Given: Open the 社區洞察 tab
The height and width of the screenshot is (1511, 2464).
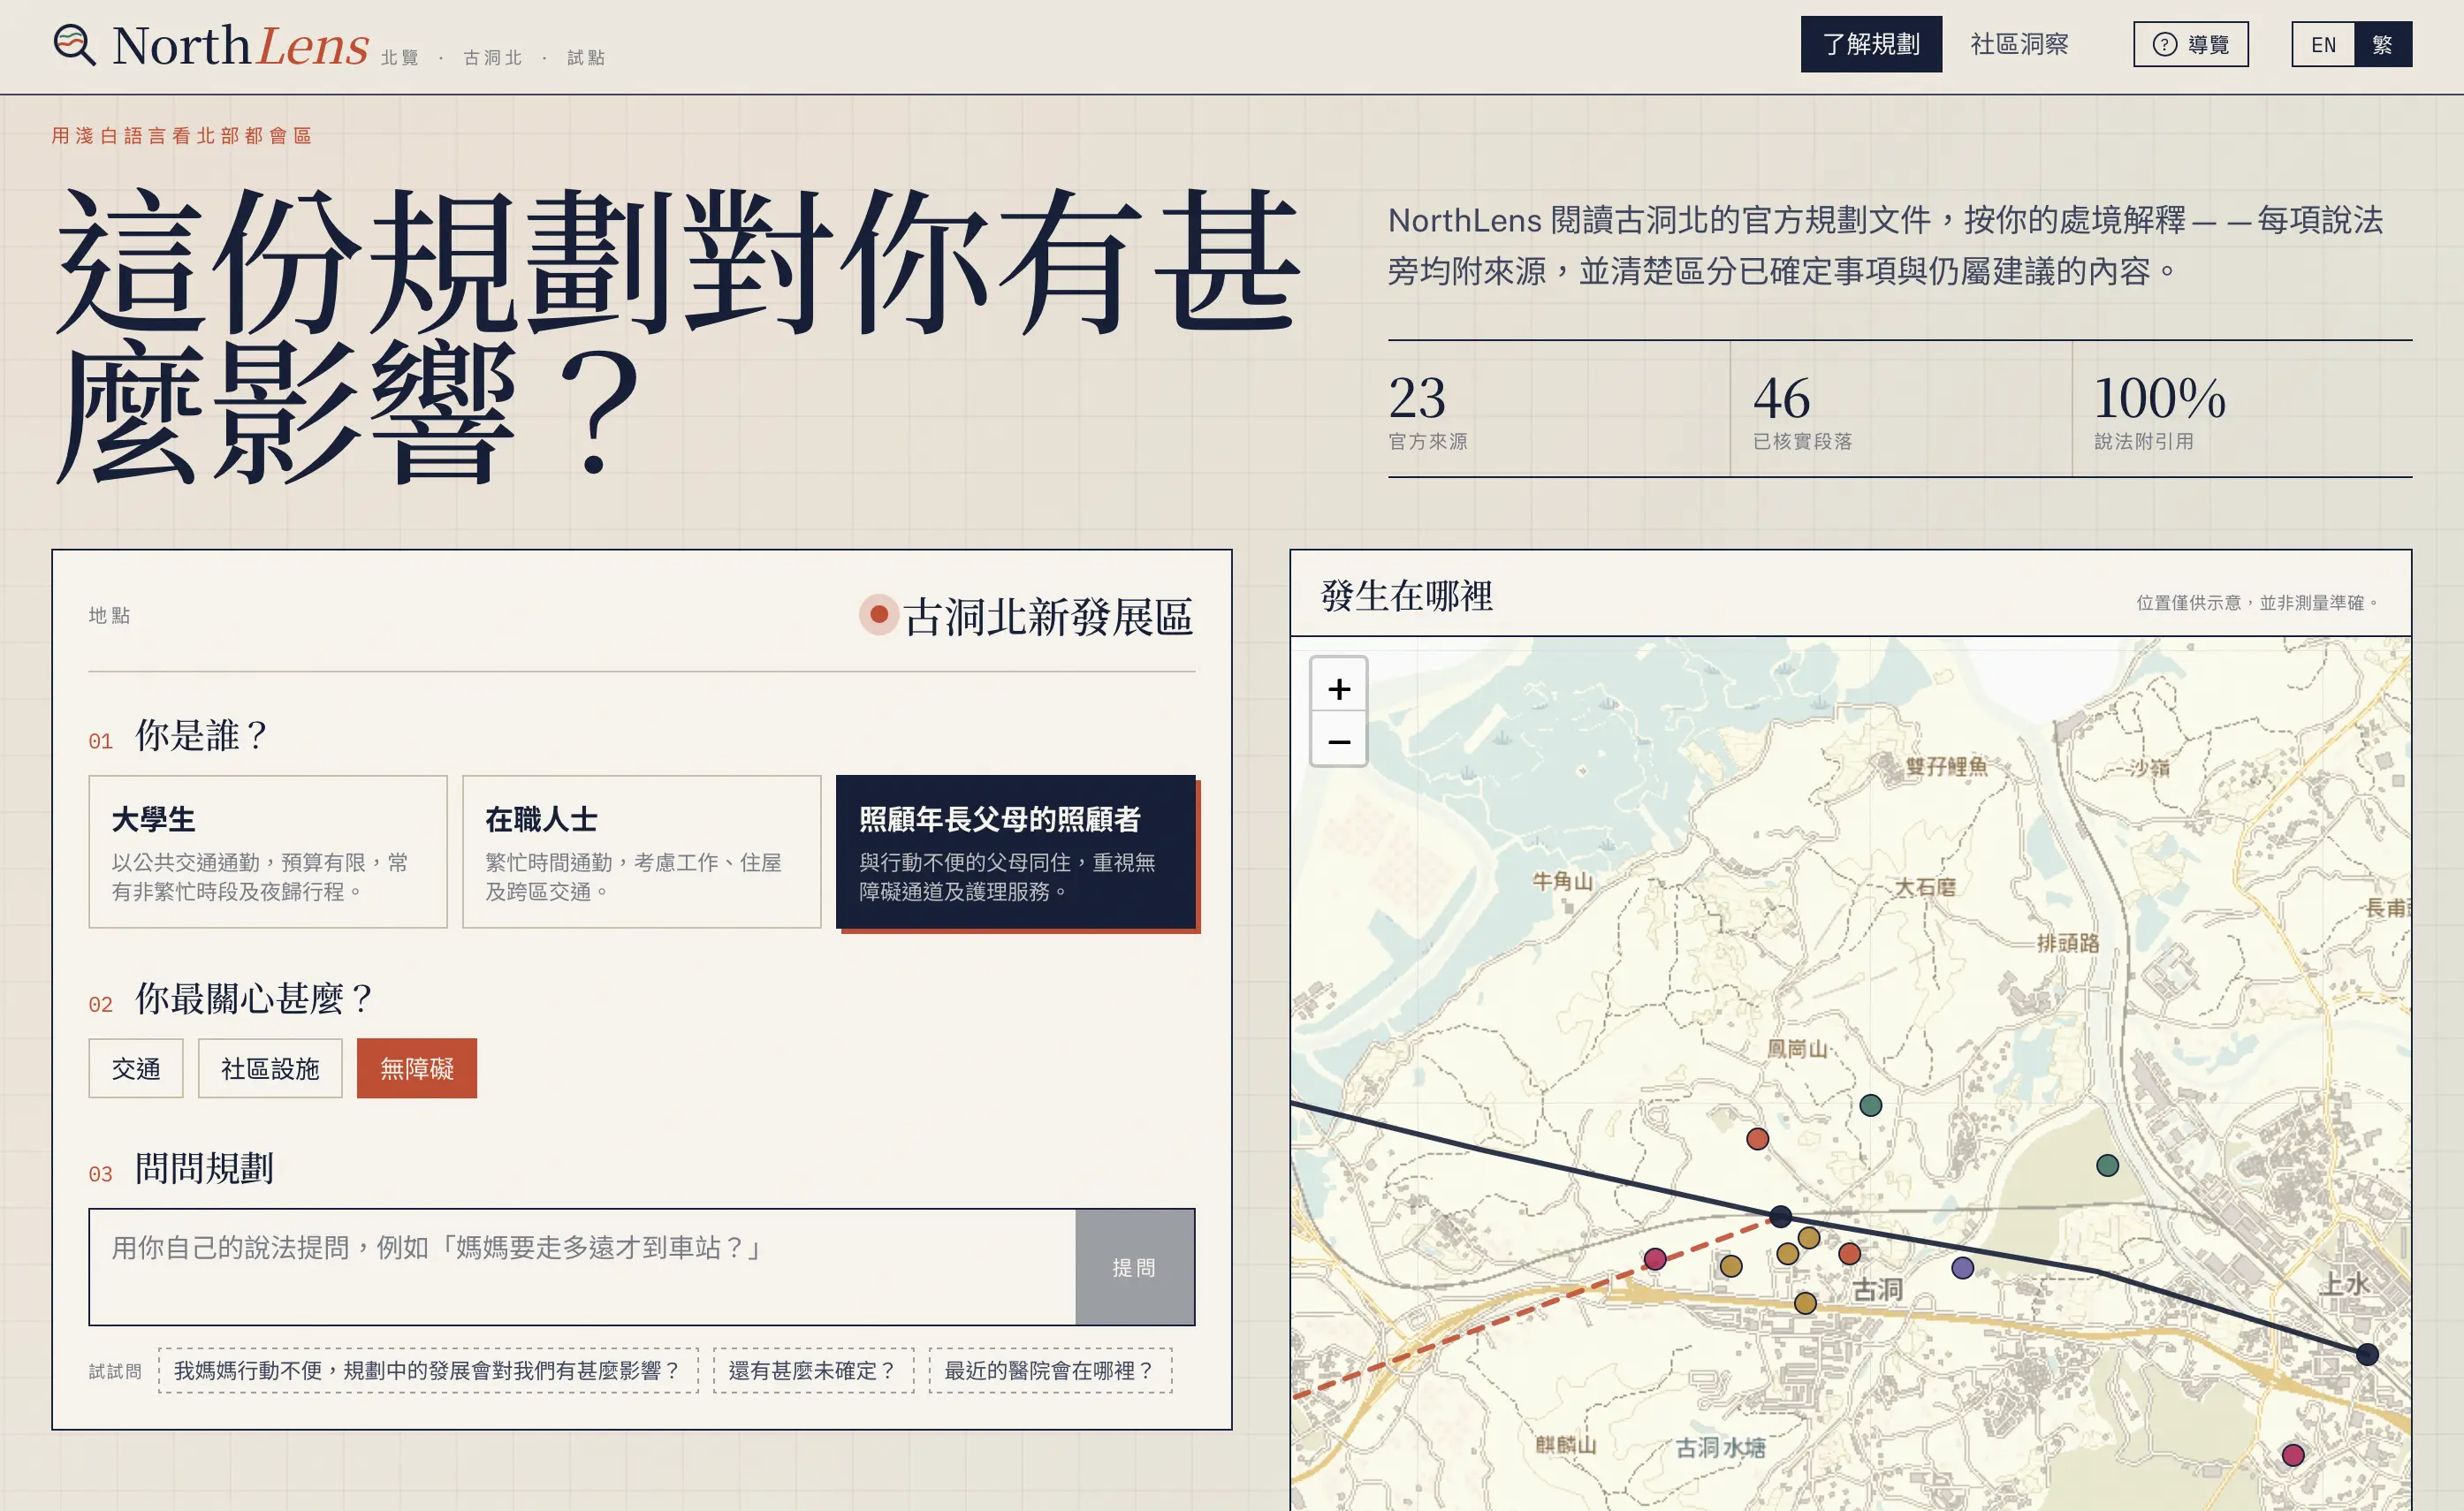Looking at the screenshot, I should [x=2019, y=44].
